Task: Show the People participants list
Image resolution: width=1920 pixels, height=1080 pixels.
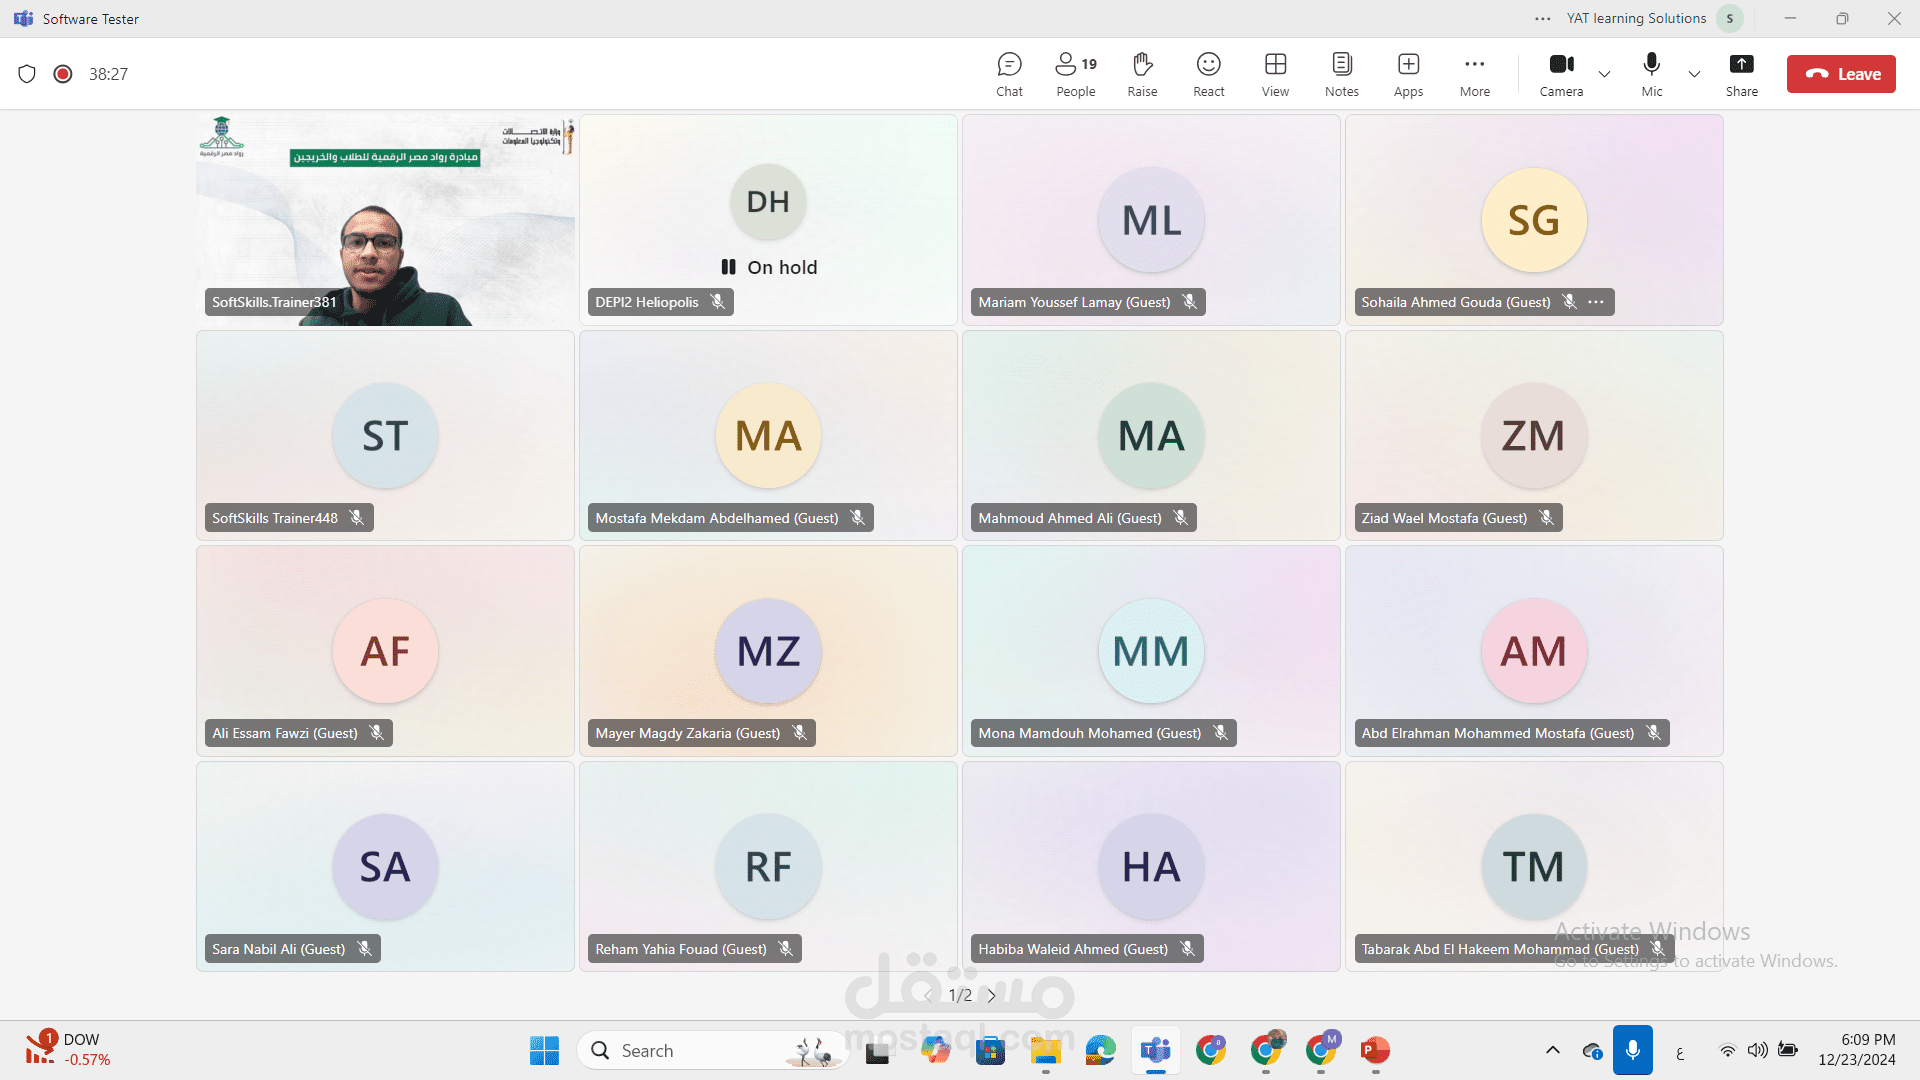Action: (1075, 74)
